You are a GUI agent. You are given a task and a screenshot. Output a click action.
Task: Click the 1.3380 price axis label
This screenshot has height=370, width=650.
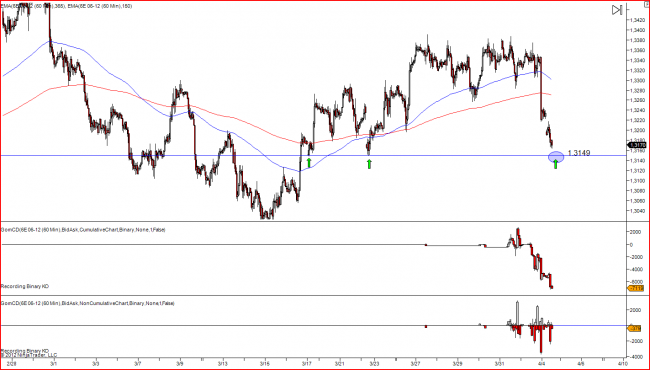click(x=638, y=40)
